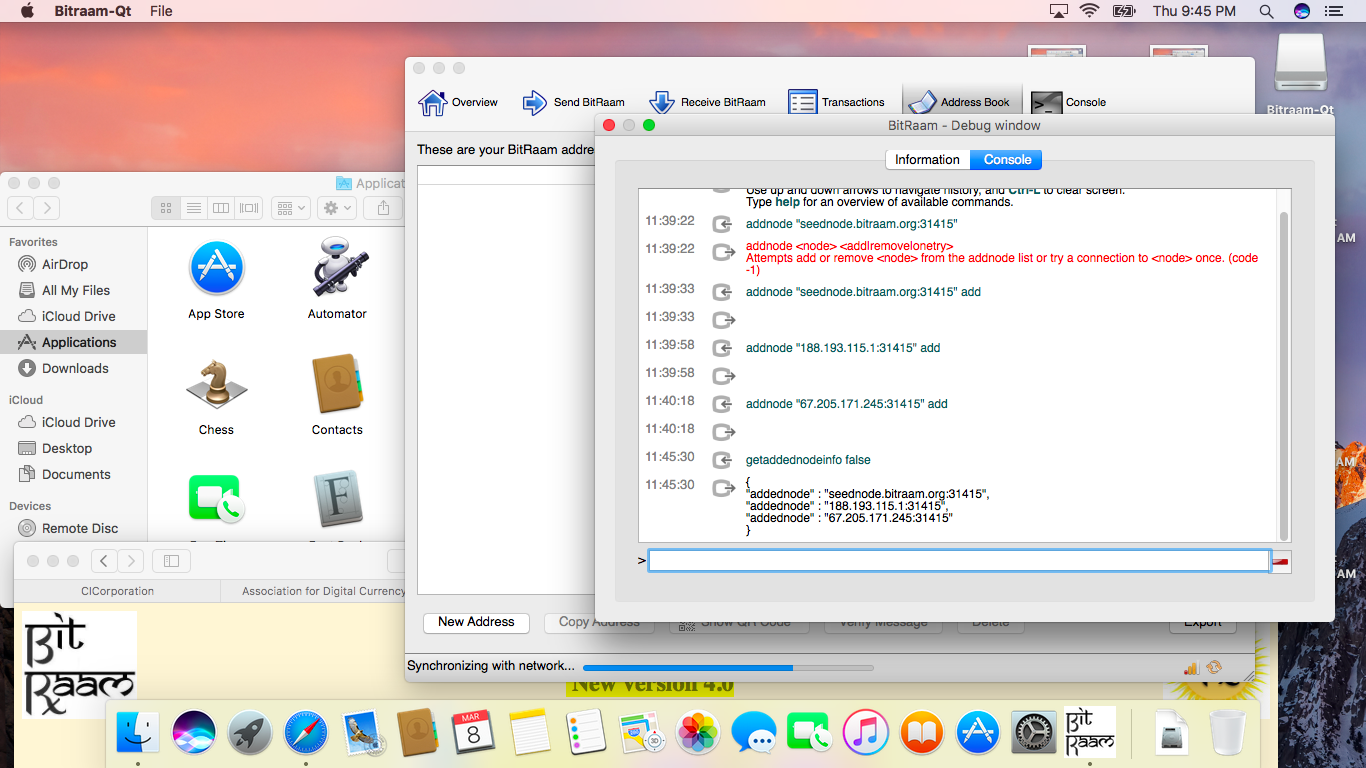This screenshot has height=768, width=1366.
Task: Expand the Finder gear action menu
Action: coord(336,208)
